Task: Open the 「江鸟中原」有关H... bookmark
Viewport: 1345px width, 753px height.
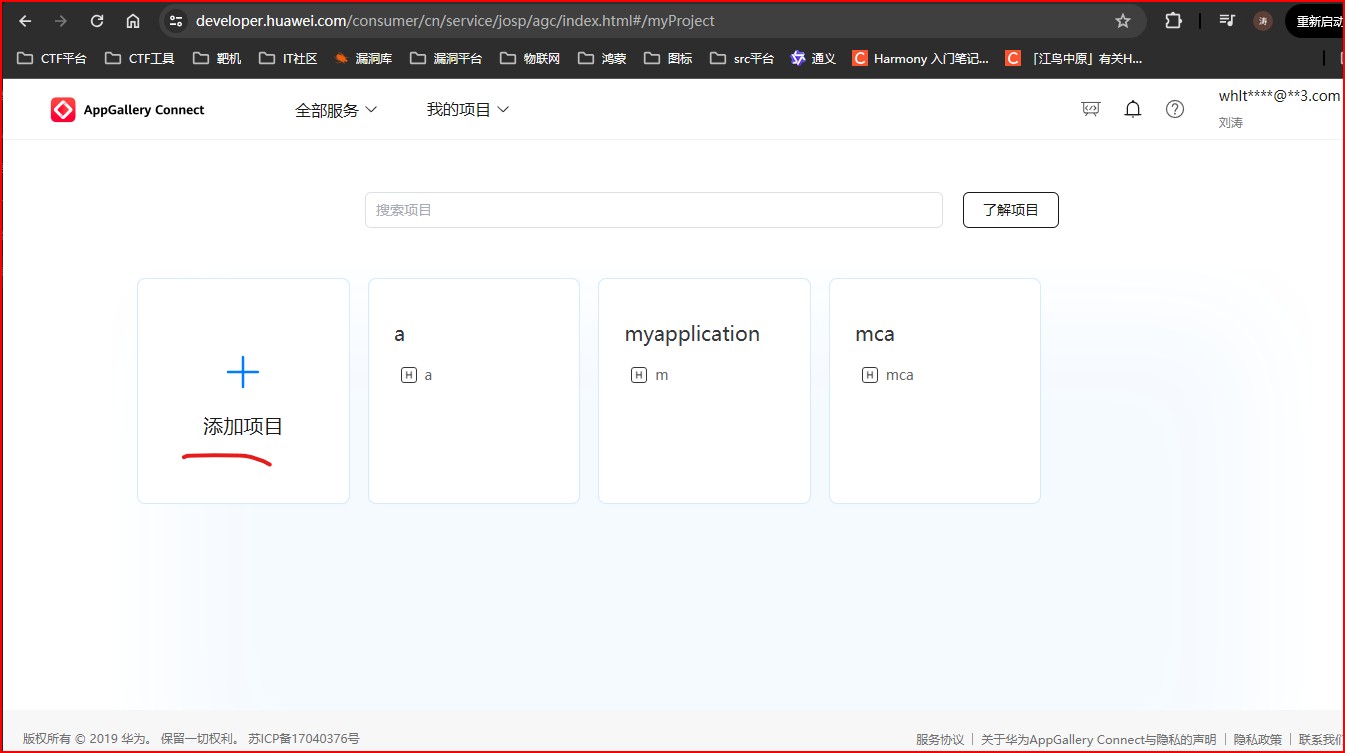Action: (x=1074, y=59)
